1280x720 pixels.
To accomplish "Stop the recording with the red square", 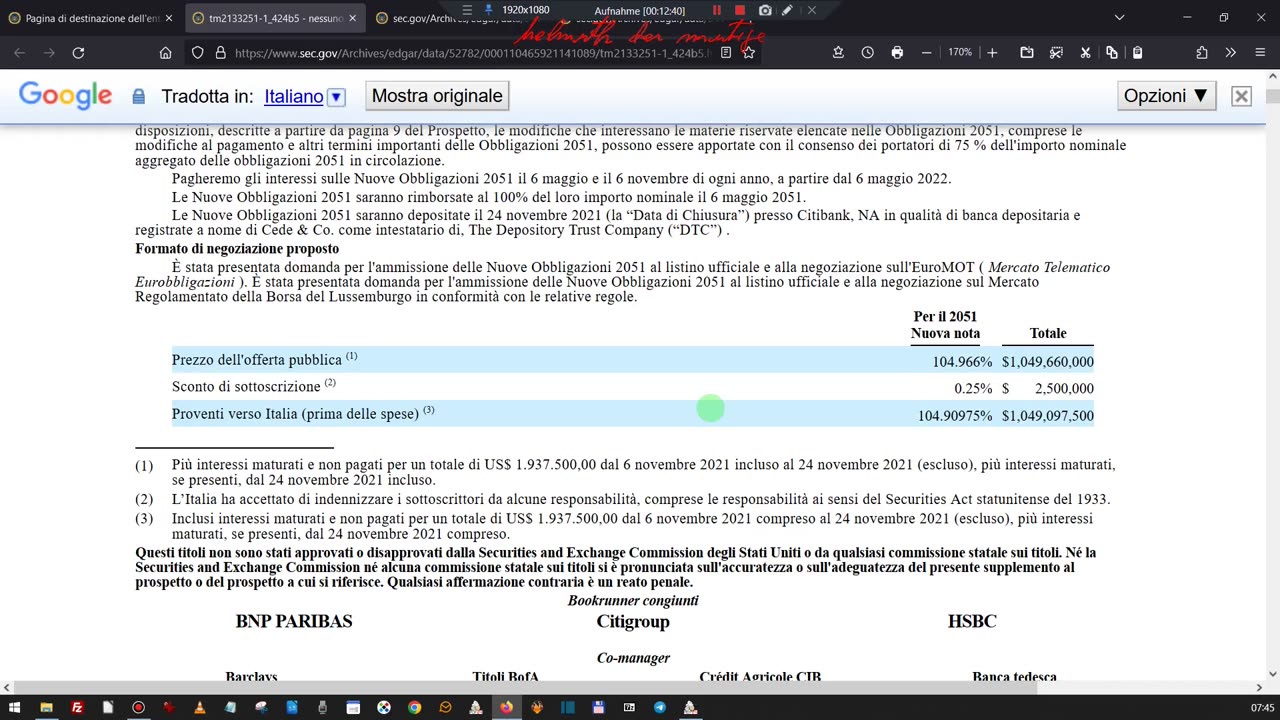I will 740,10.
